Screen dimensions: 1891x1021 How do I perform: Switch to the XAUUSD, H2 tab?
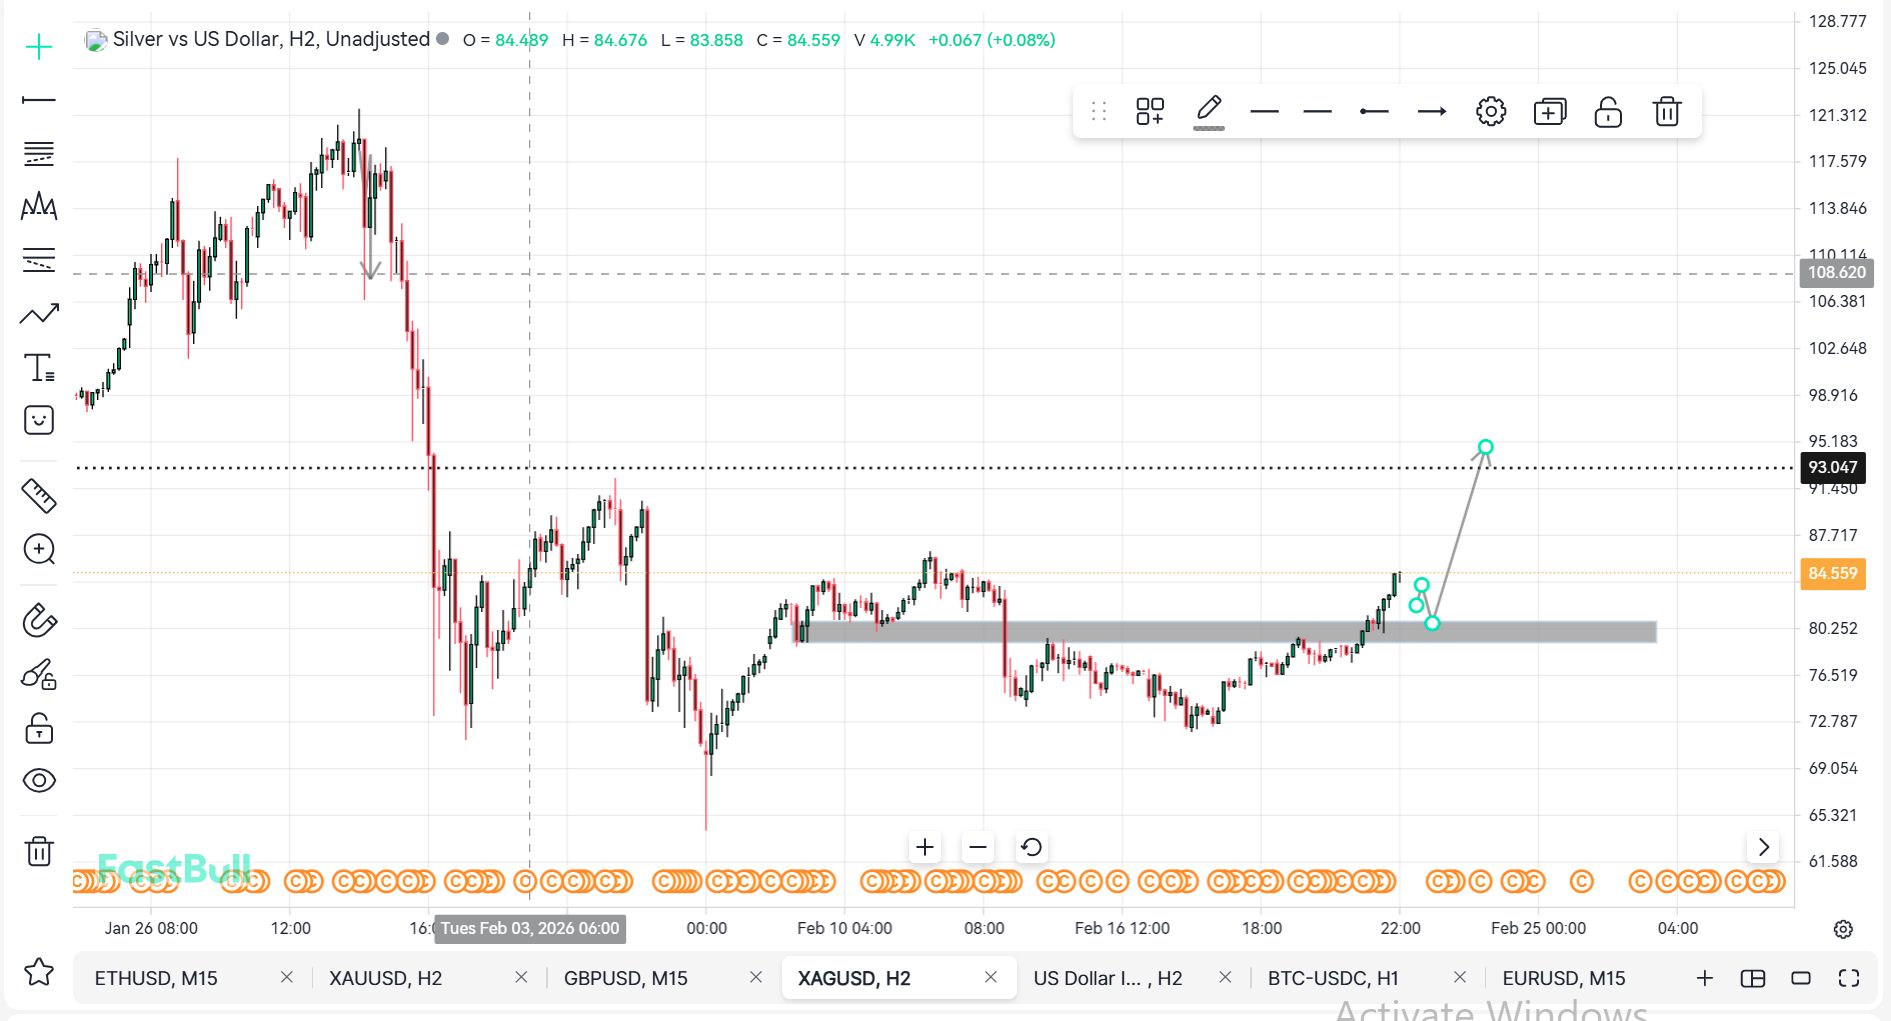pyautogui.click(x=386, y=978)
